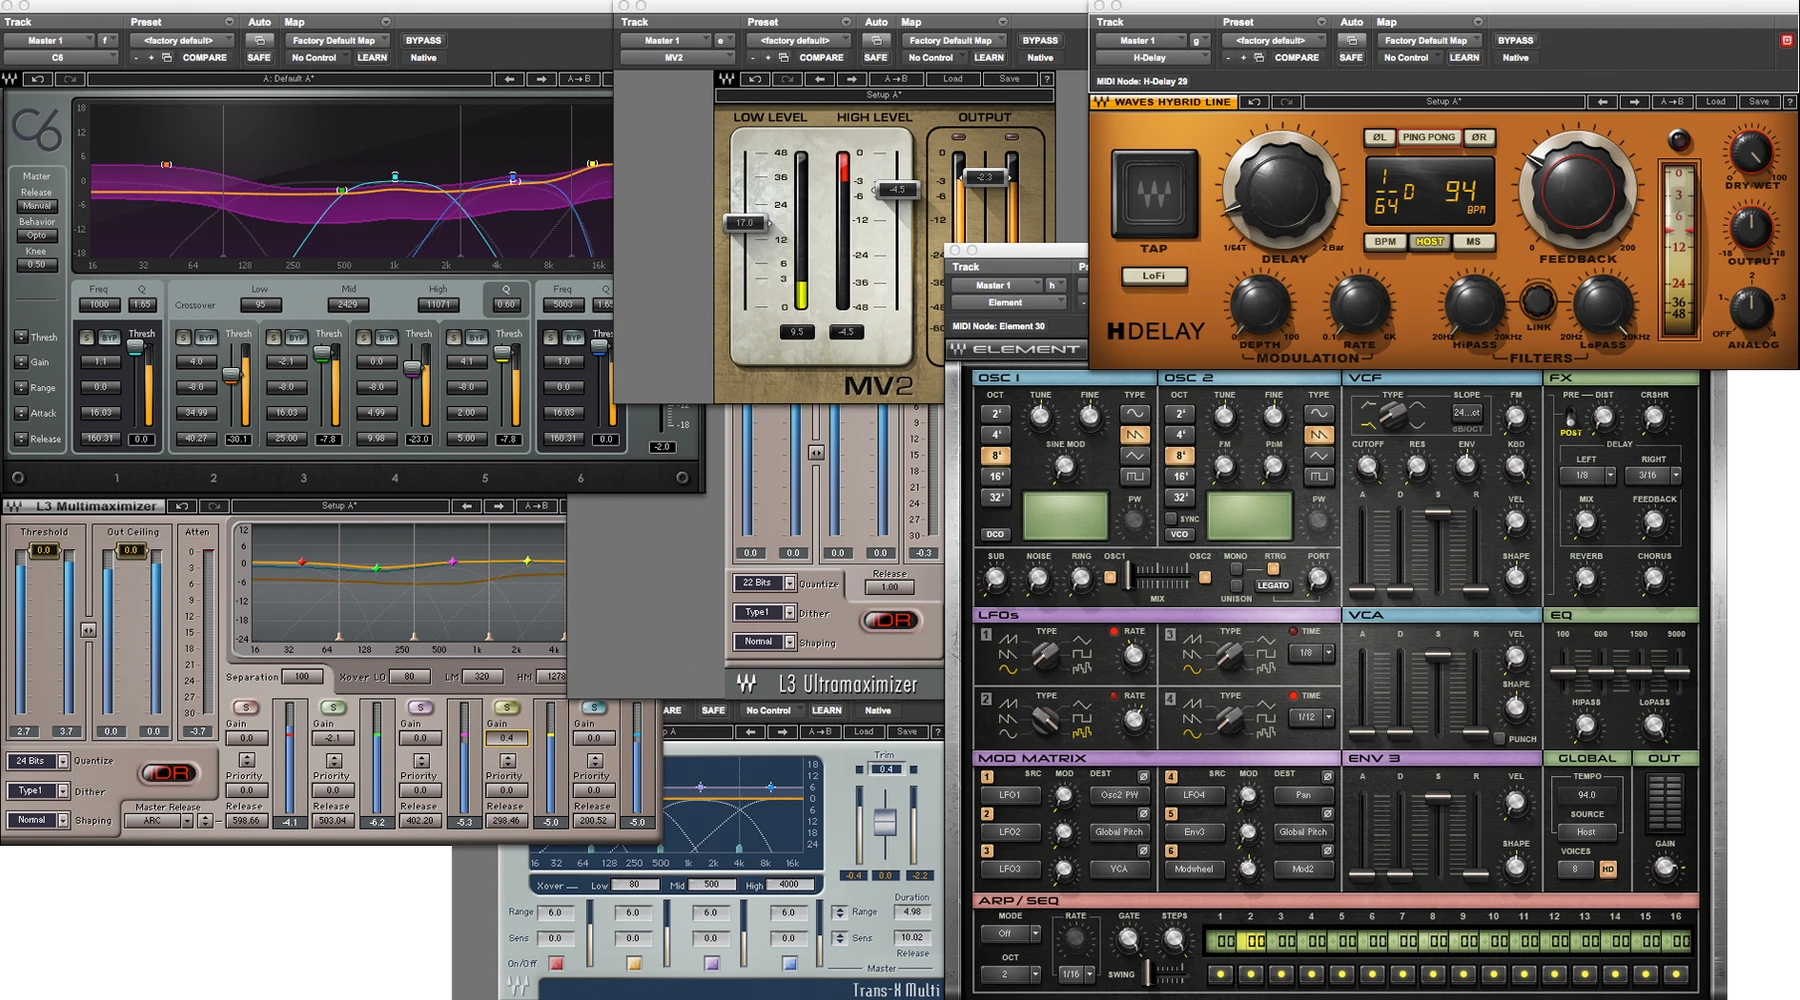Bypass Mod Matrix slot 4 with Ø icon
Viewport: 1800px width, 1000px height.
pos(1327,776)
